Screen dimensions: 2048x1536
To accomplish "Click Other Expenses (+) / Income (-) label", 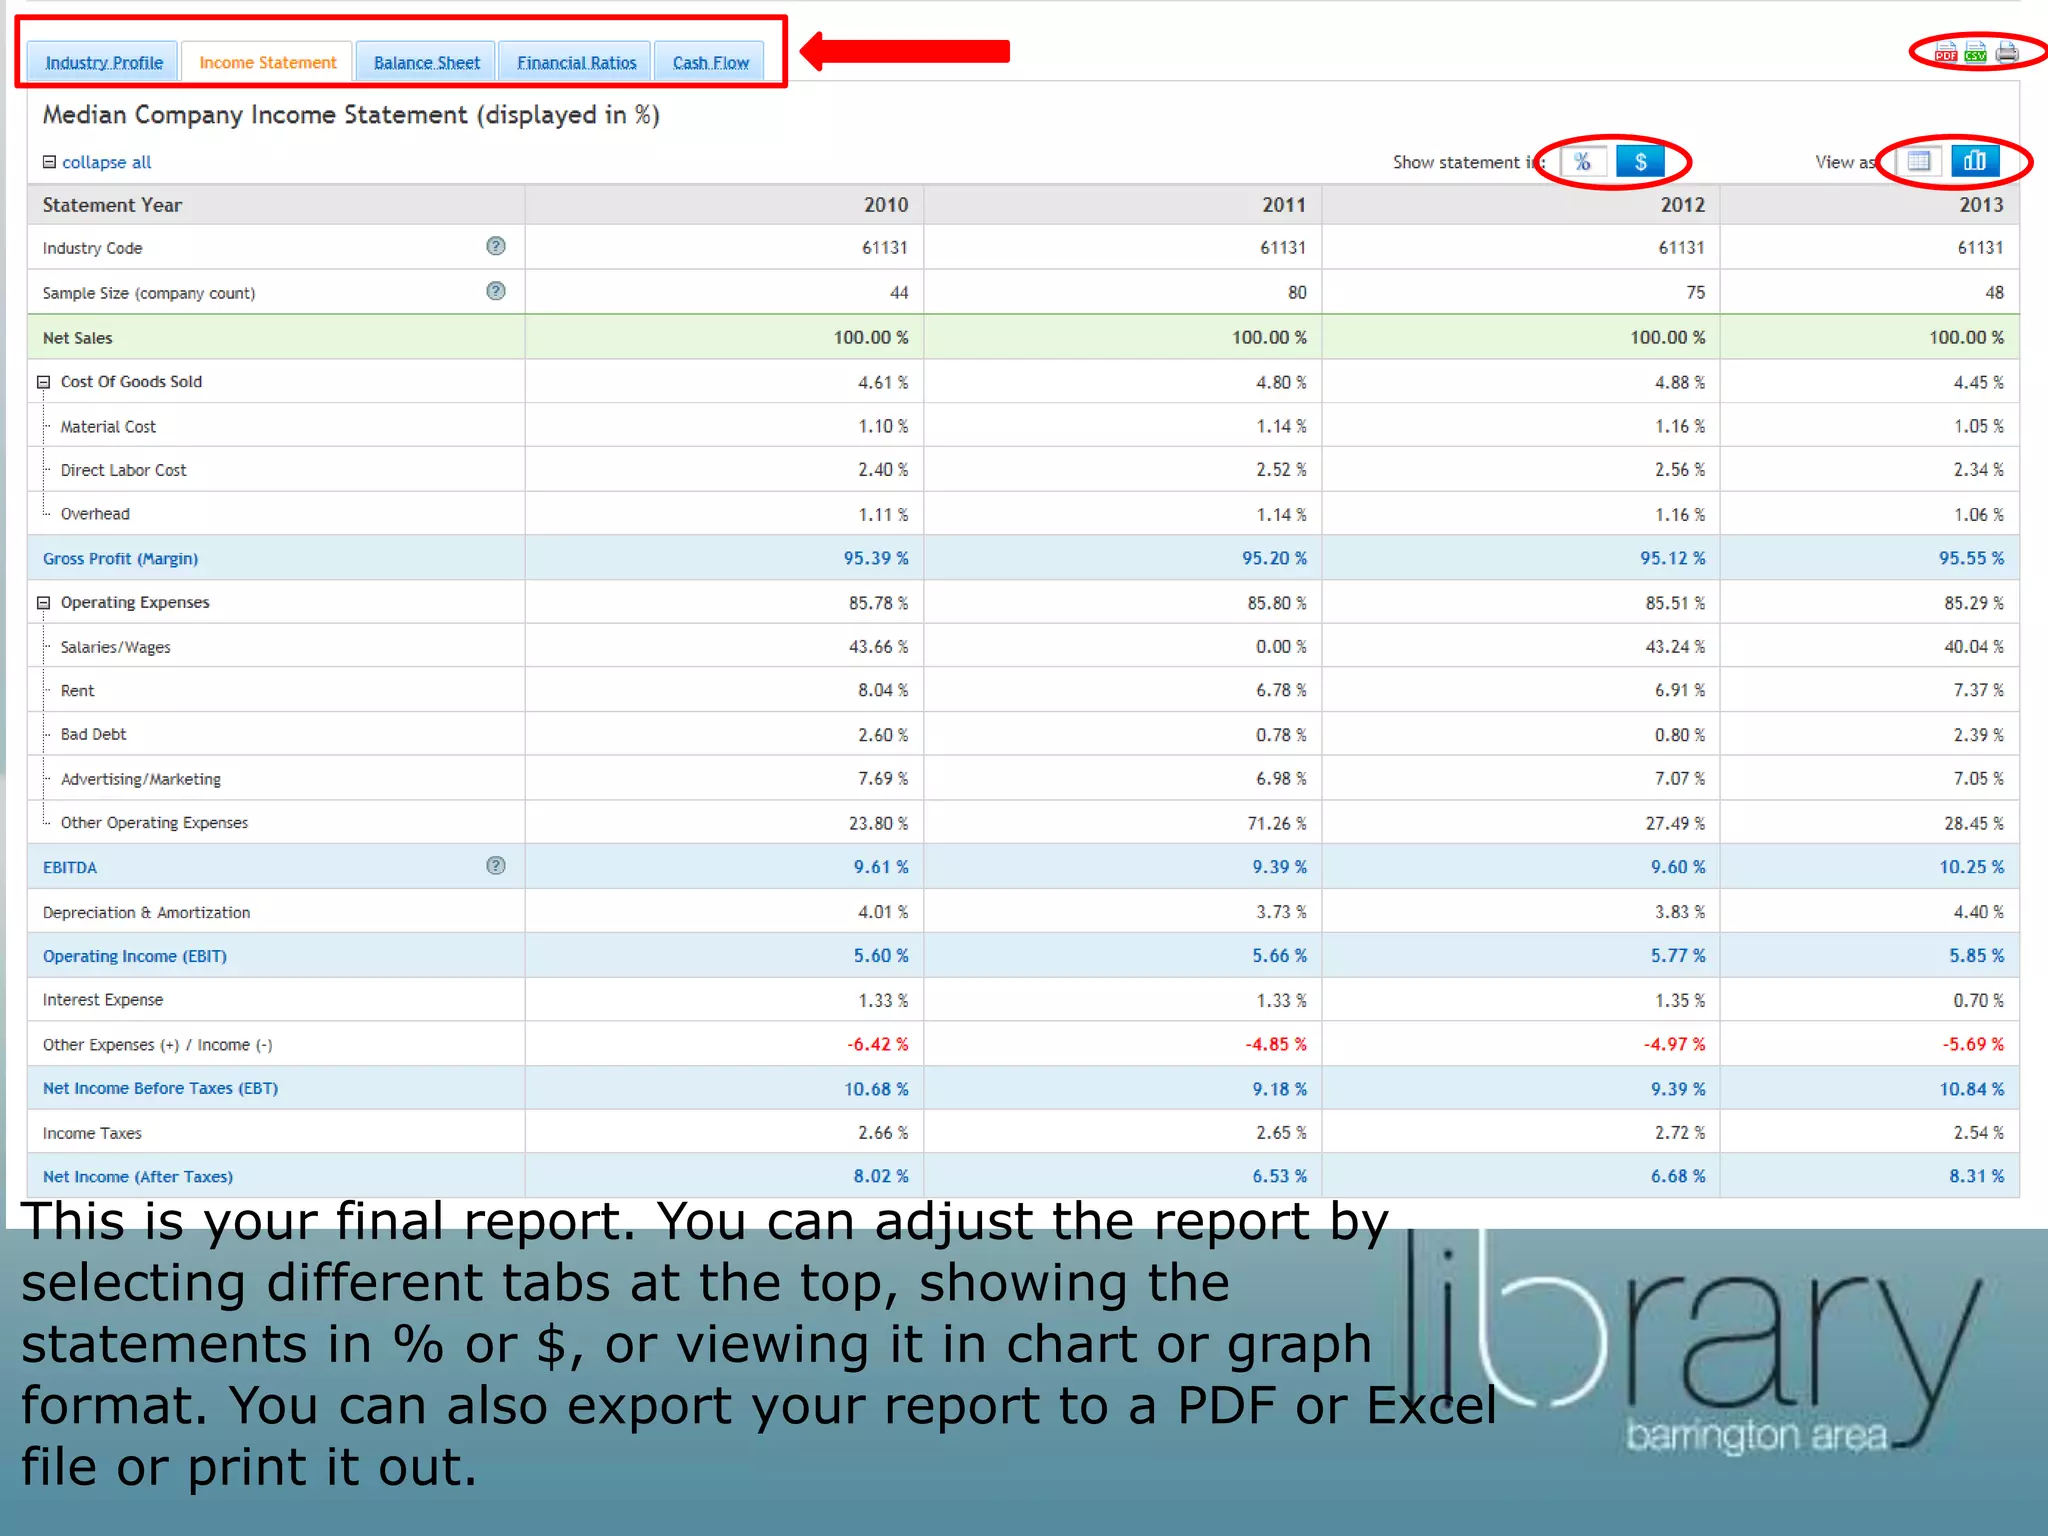I will (157, 1044).
